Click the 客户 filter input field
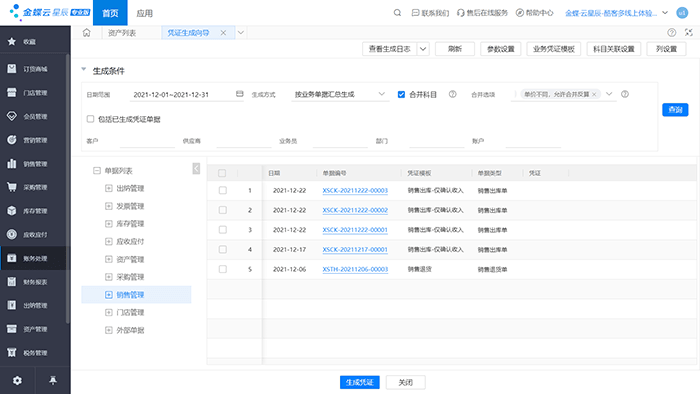Image resolution: width=700 pixels, height=394 pixels. pos(147,141)
